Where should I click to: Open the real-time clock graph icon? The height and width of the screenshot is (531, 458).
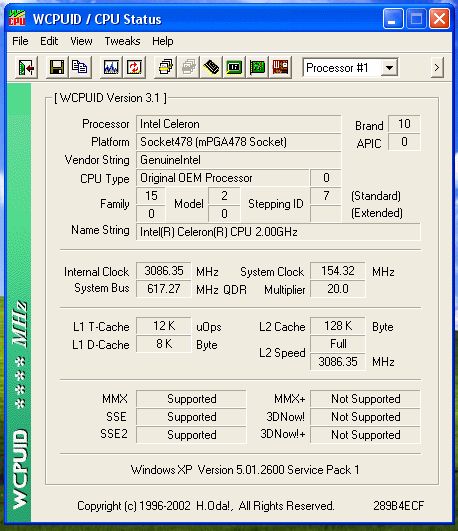coord(111,67)
